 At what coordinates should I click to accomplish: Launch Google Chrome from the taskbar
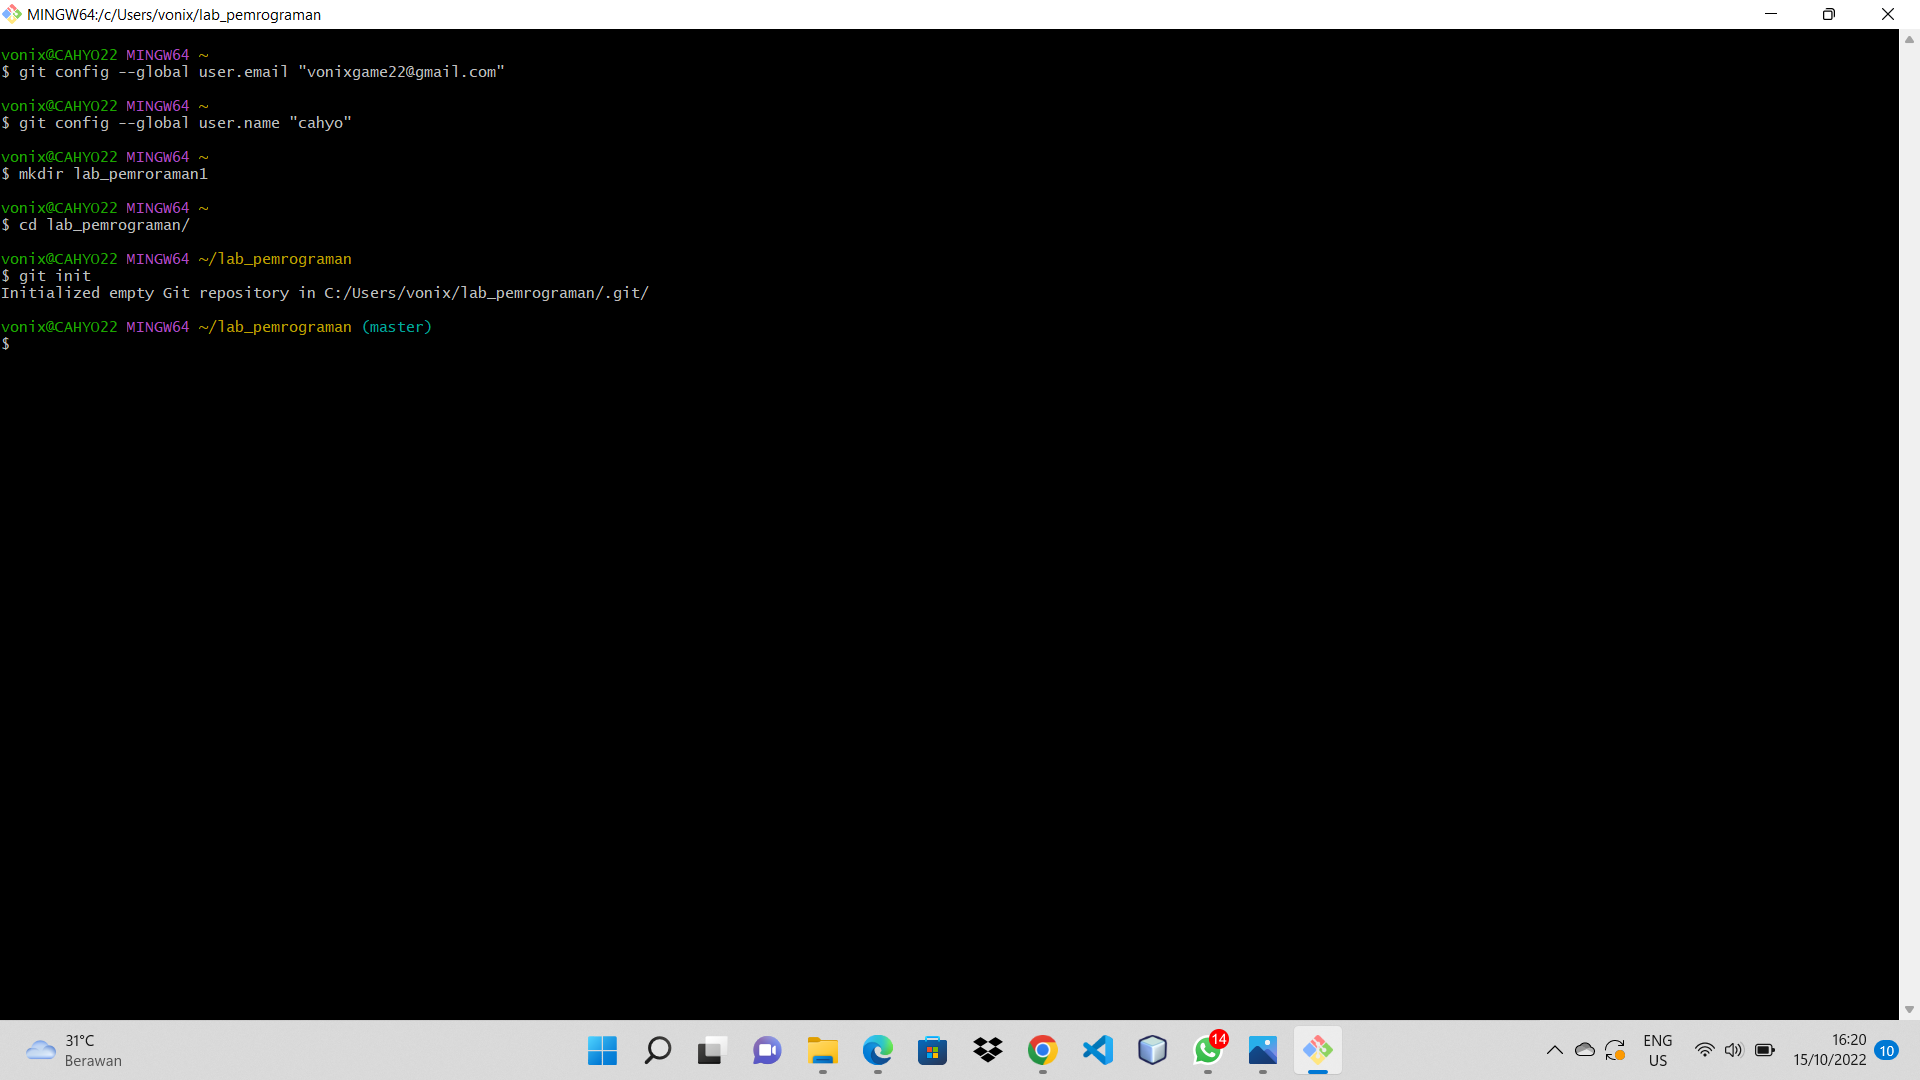pyautogui.click(x=1042, y=1050)
